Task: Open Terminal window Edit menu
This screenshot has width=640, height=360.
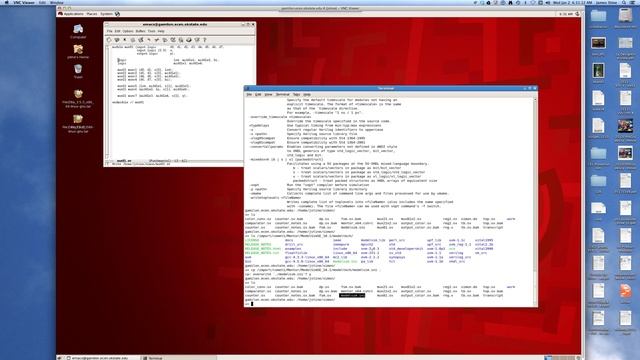Action: pos(258,94)
